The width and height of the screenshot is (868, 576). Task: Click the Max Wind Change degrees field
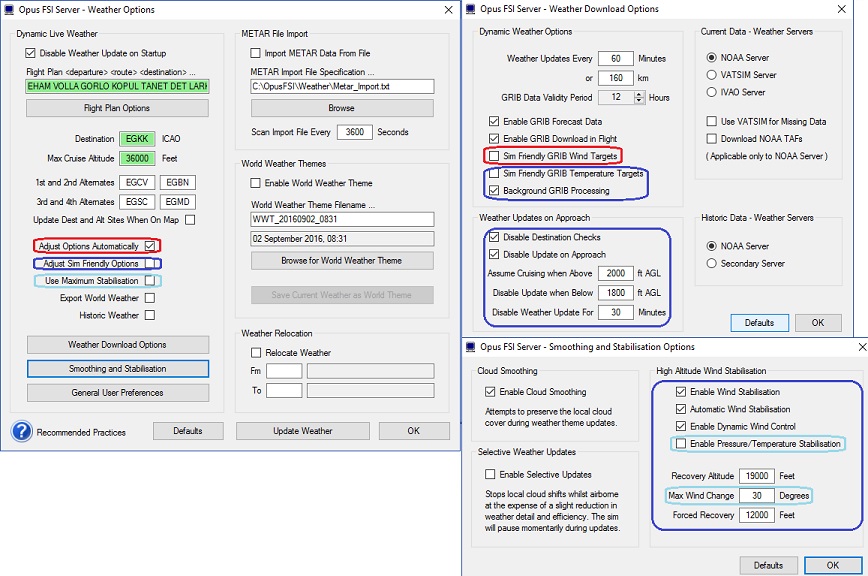click(x=757, y=496)
